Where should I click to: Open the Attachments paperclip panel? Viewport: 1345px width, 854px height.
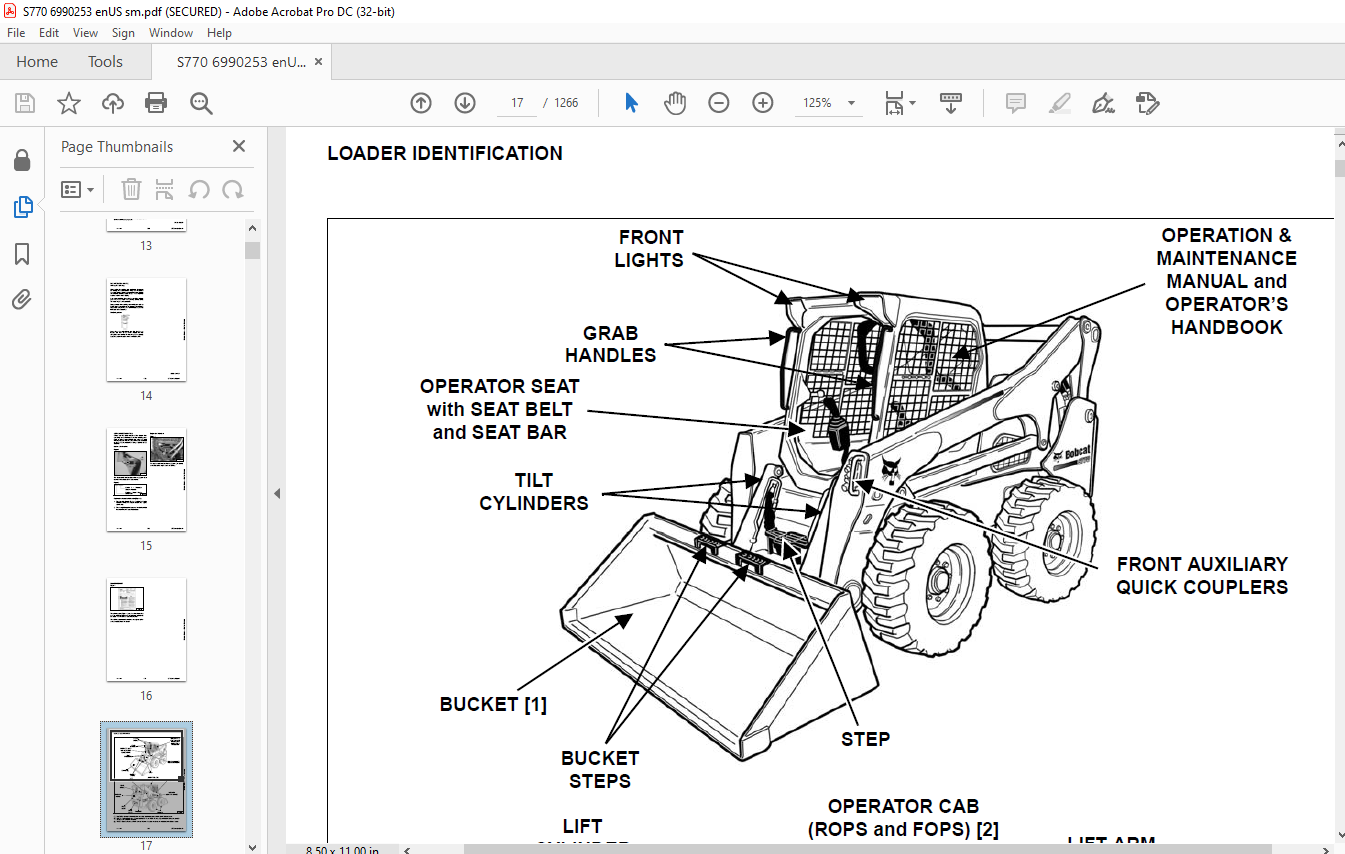tap(22, 299)
